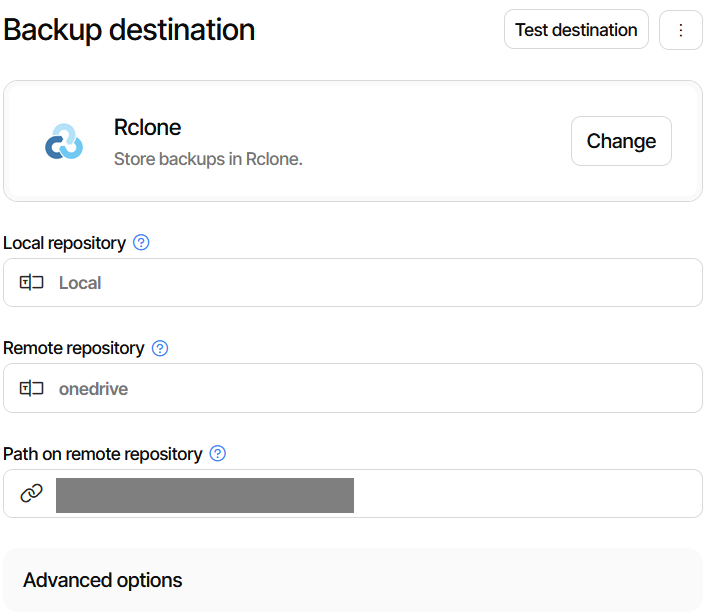Image resolution: width=710 pixels, height=616 pixels.
Task: Click the Rclone logo icon
Action: pyautogui.click(x=64, y=141)
